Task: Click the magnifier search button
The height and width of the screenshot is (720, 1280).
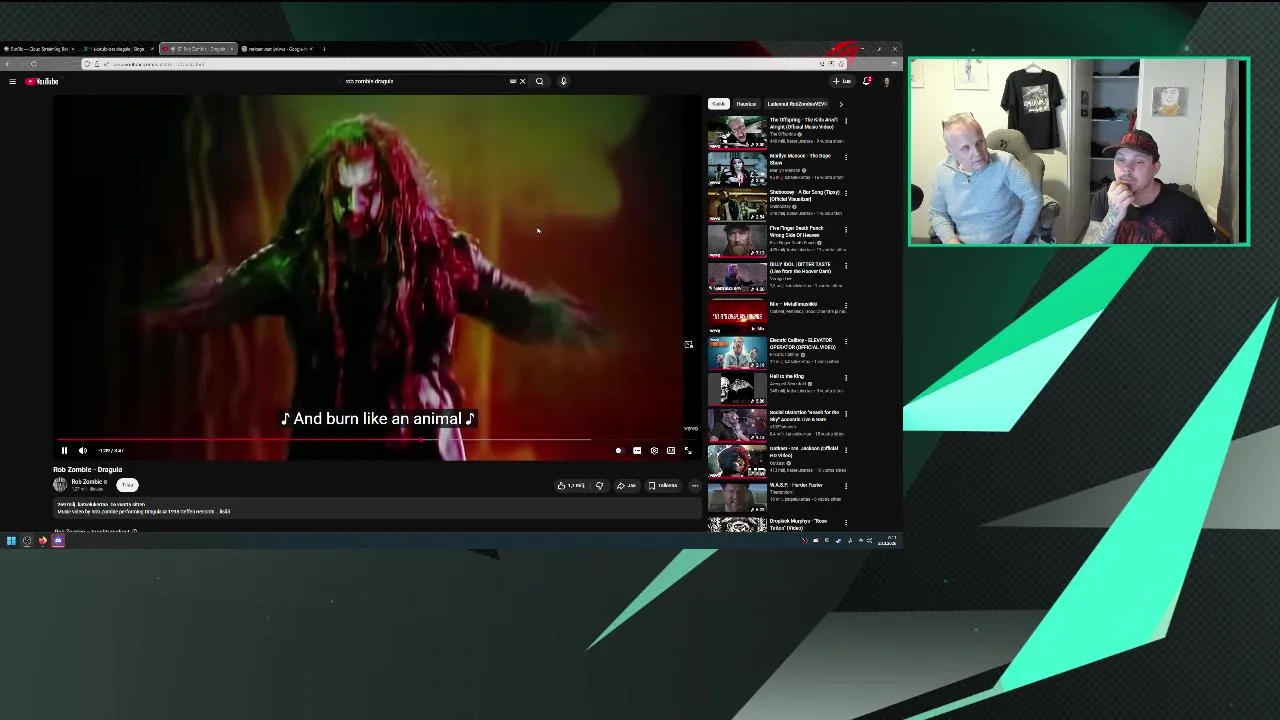Action: coord(540,81)
